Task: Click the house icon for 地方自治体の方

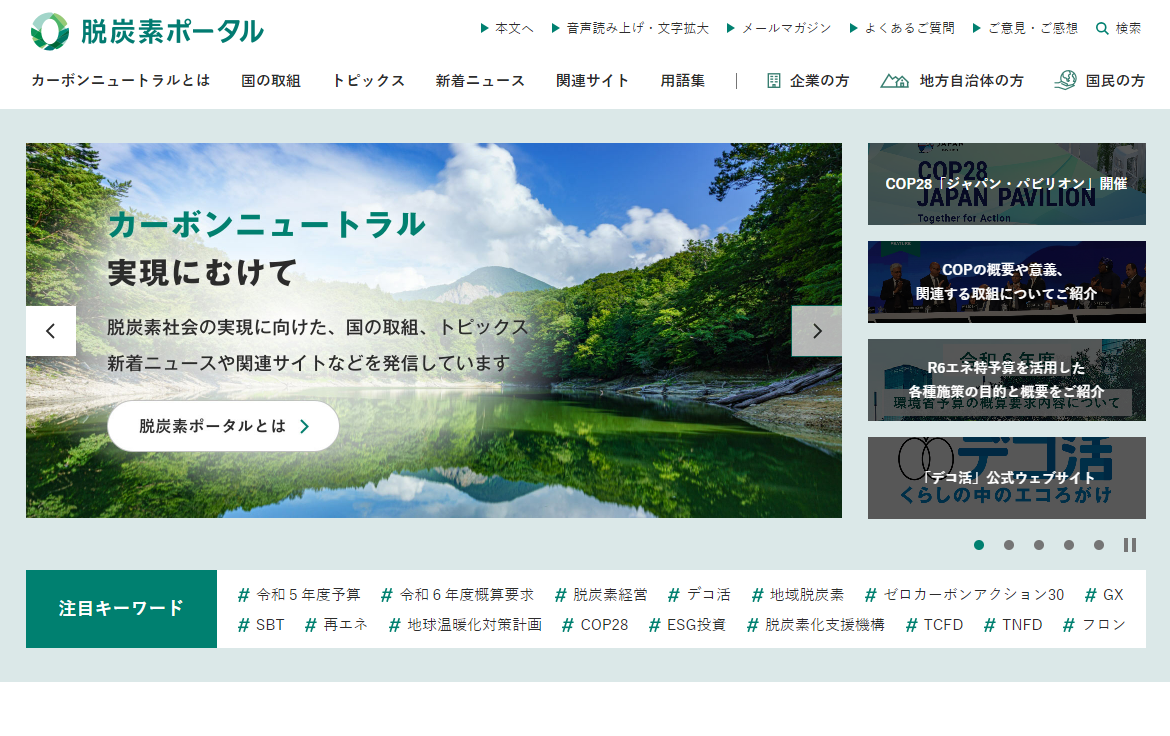Action: tap(894, 81)
